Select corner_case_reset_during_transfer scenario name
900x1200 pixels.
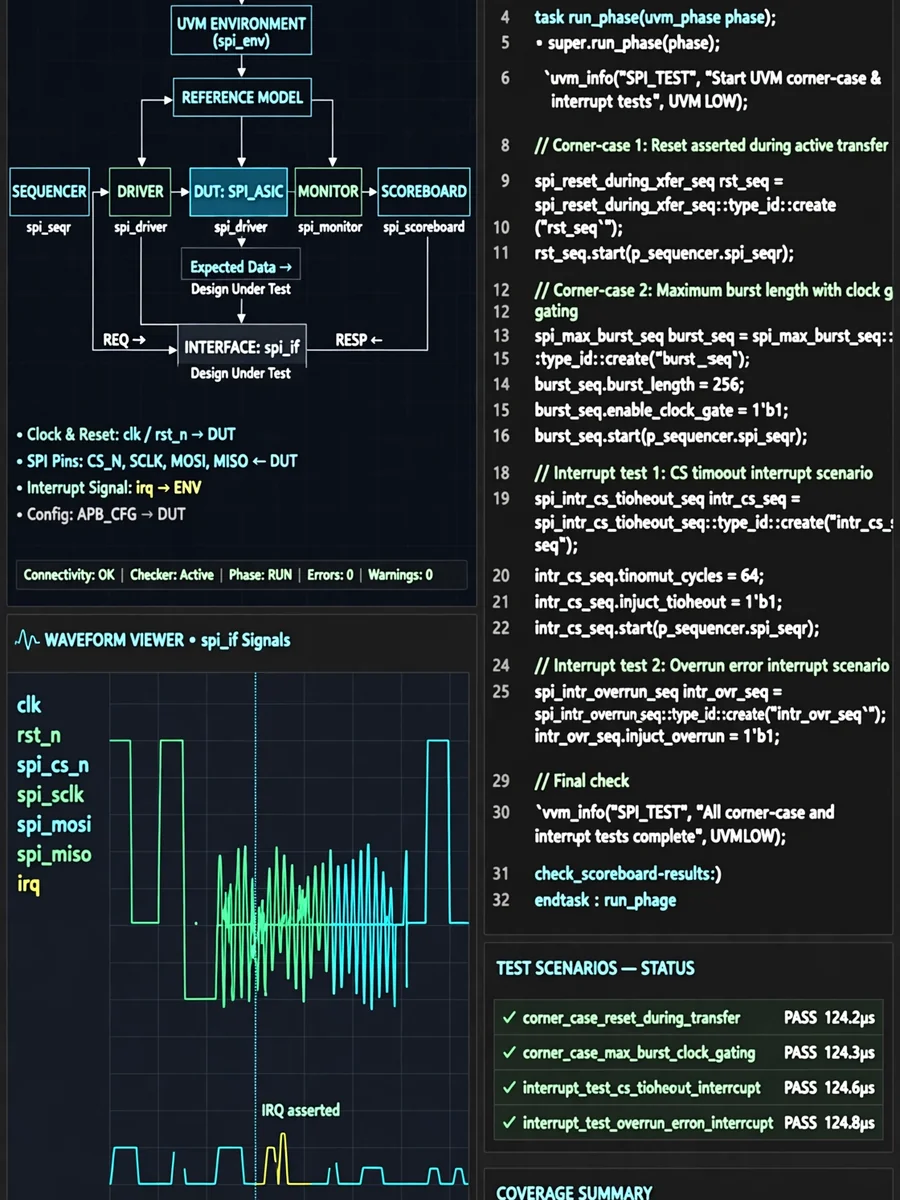click(631, 1018)
